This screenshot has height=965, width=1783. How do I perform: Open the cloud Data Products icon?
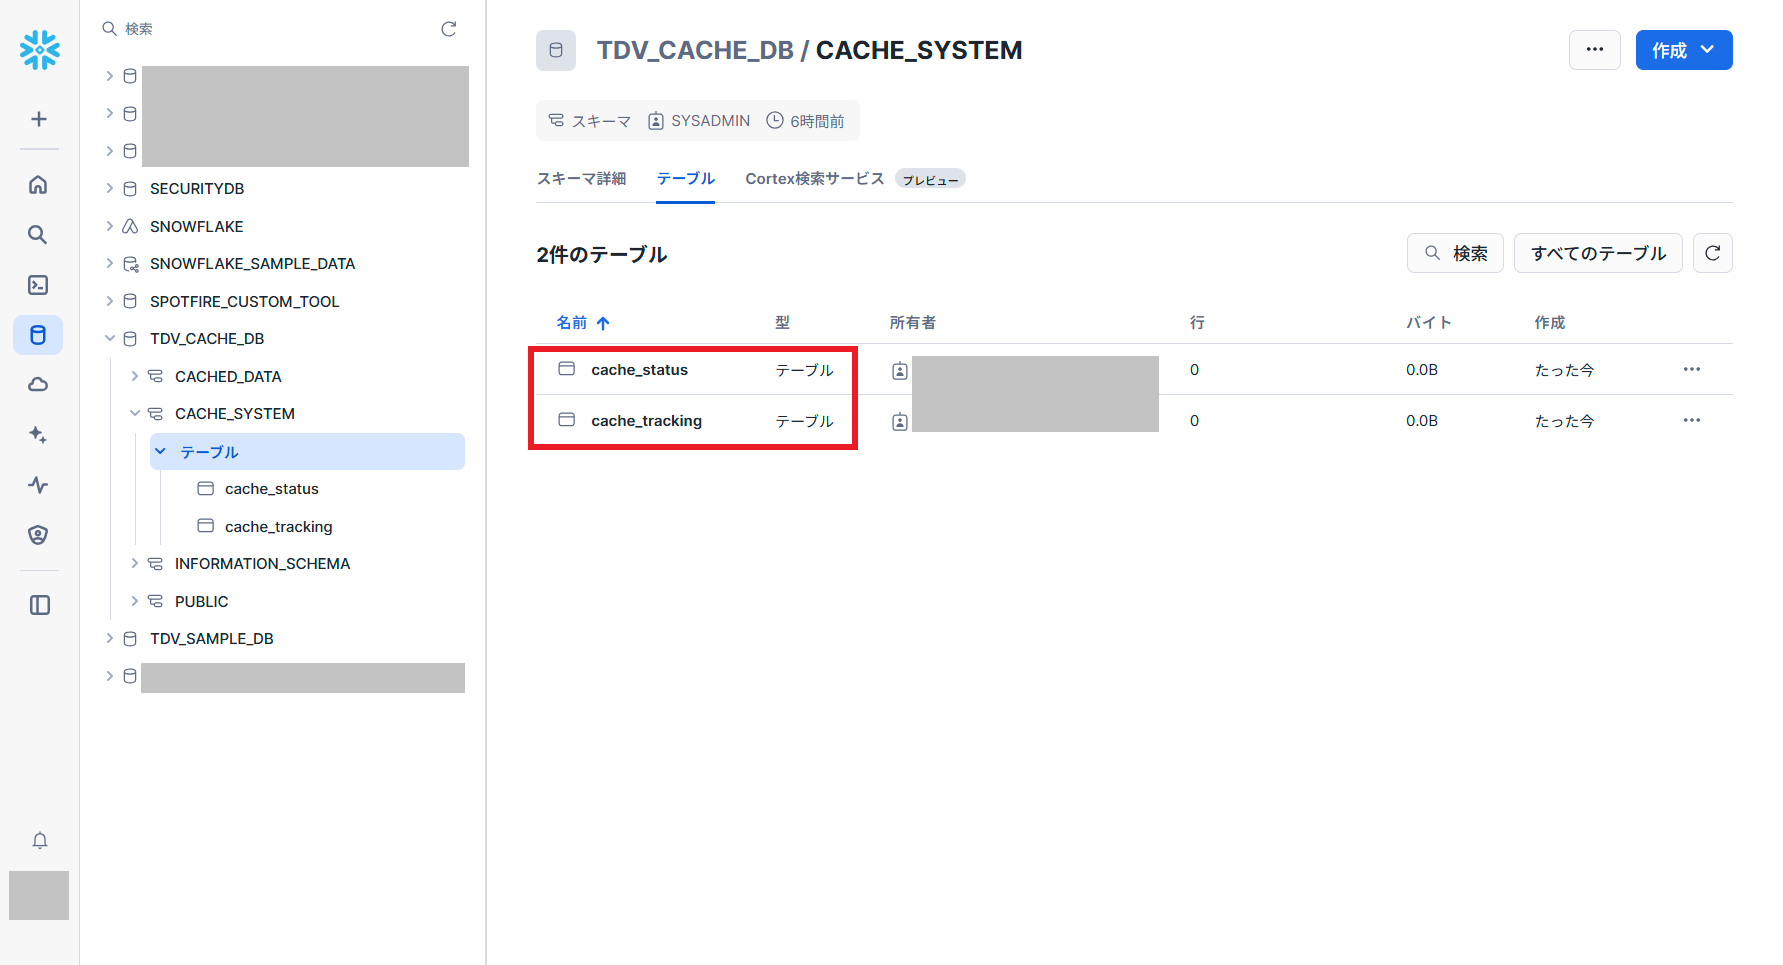[38, 385]
